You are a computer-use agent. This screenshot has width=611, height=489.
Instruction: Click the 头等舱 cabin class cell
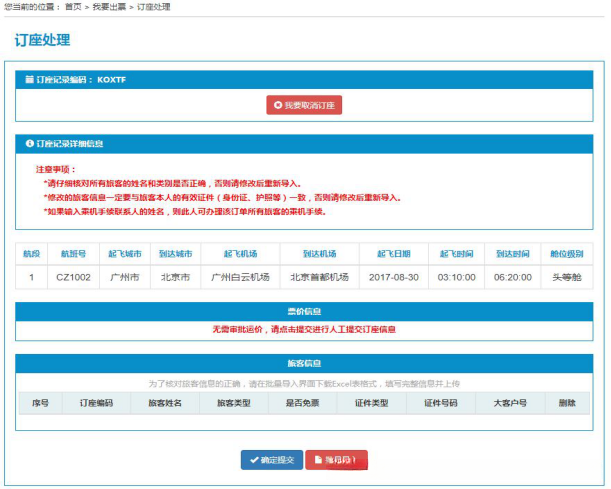[567, 277]
